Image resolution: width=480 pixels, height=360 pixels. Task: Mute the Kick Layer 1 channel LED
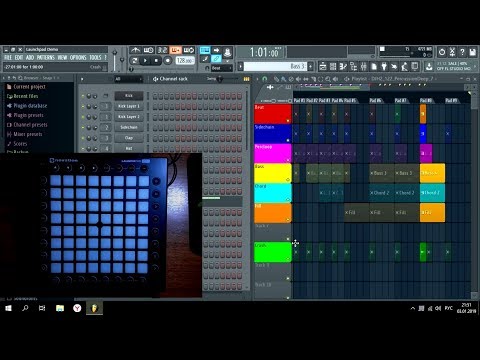[x=83, y=107]
